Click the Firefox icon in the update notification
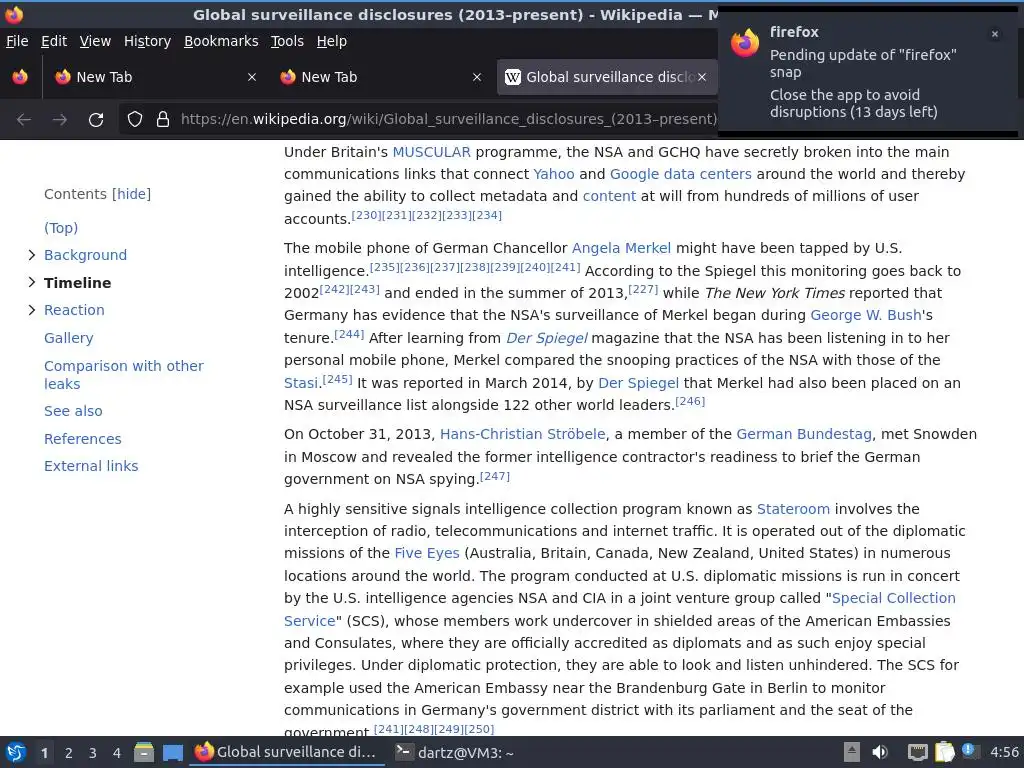The height and width of the screenshot is (768, 1024). click(x=745, y=43)
